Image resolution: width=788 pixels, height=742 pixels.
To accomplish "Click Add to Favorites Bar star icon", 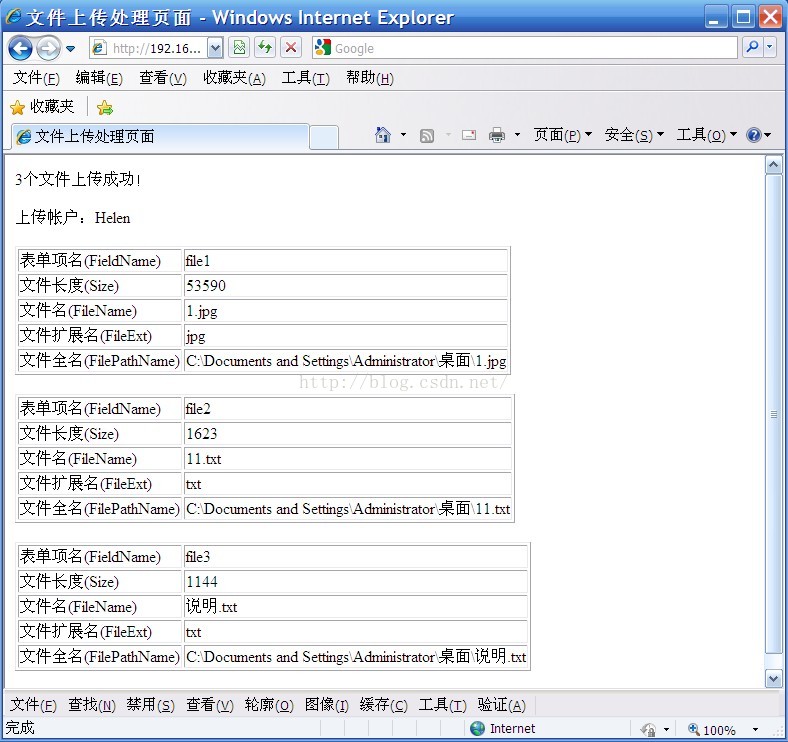I will (x=105, y=107).
